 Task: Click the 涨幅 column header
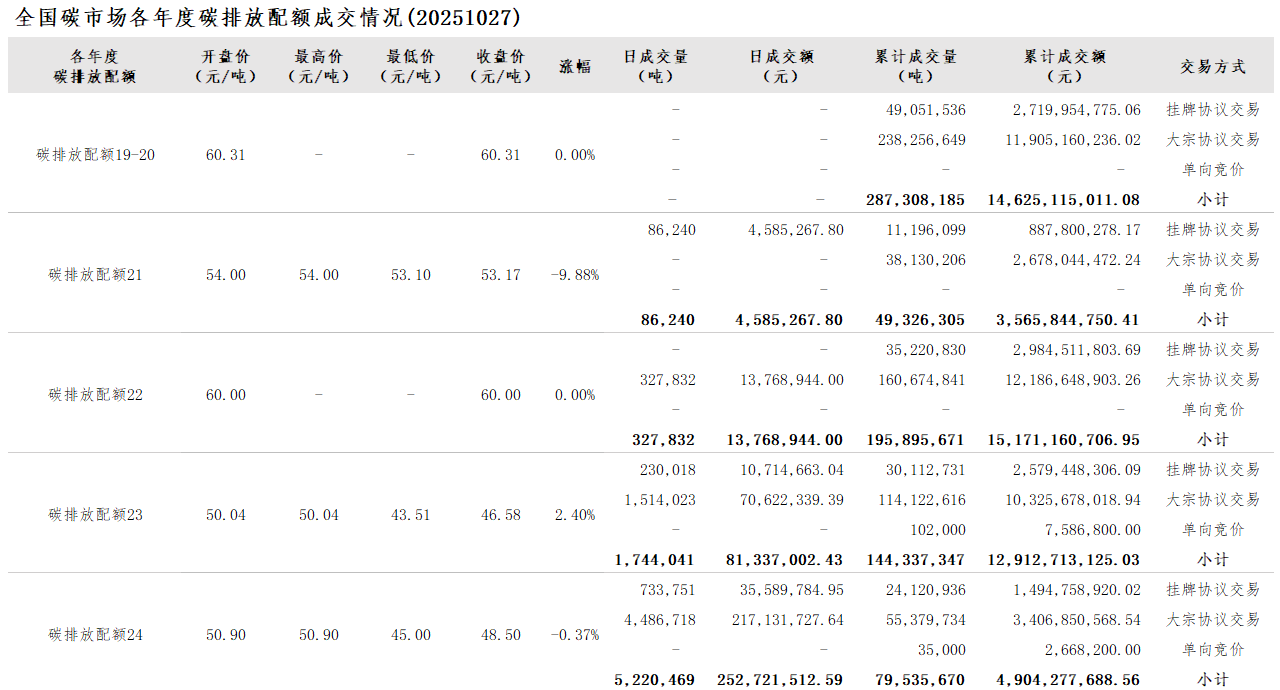(575, 66)
